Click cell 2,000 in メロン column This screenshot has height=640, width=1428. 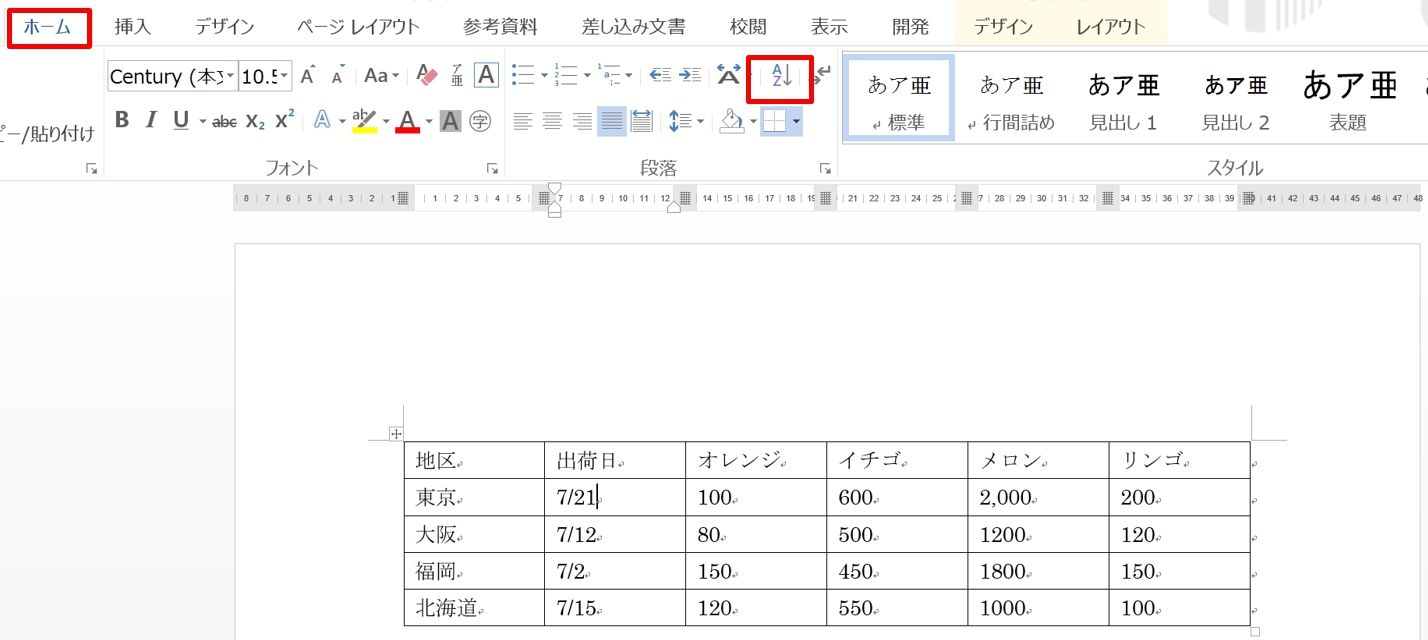pyautogui.click(x=1038, y=497)
